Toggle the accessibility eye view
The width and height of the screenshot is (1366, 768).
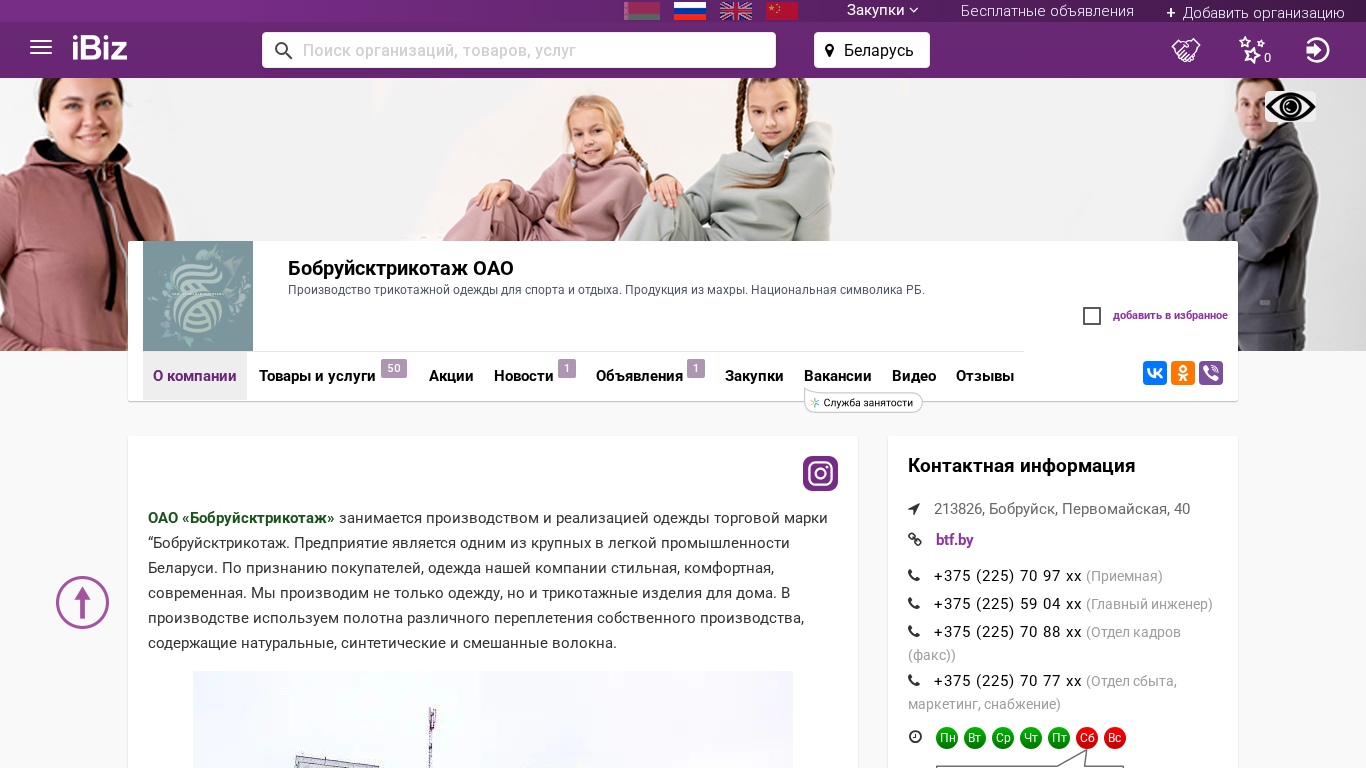click(x=1290, y=107)
